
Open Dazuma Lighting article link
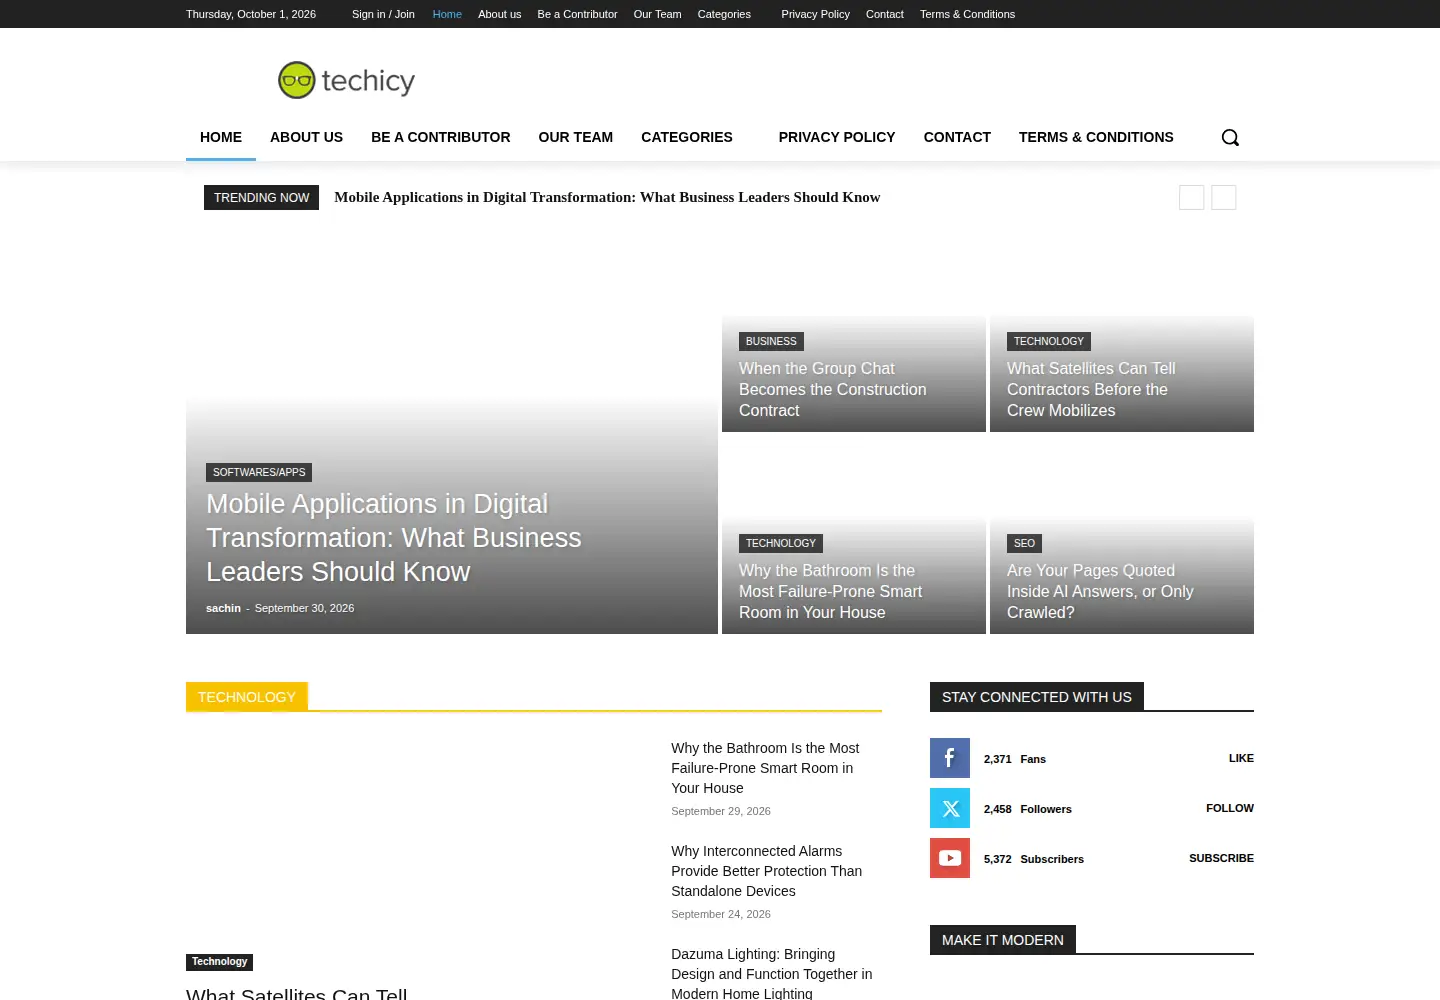[771, 974]
